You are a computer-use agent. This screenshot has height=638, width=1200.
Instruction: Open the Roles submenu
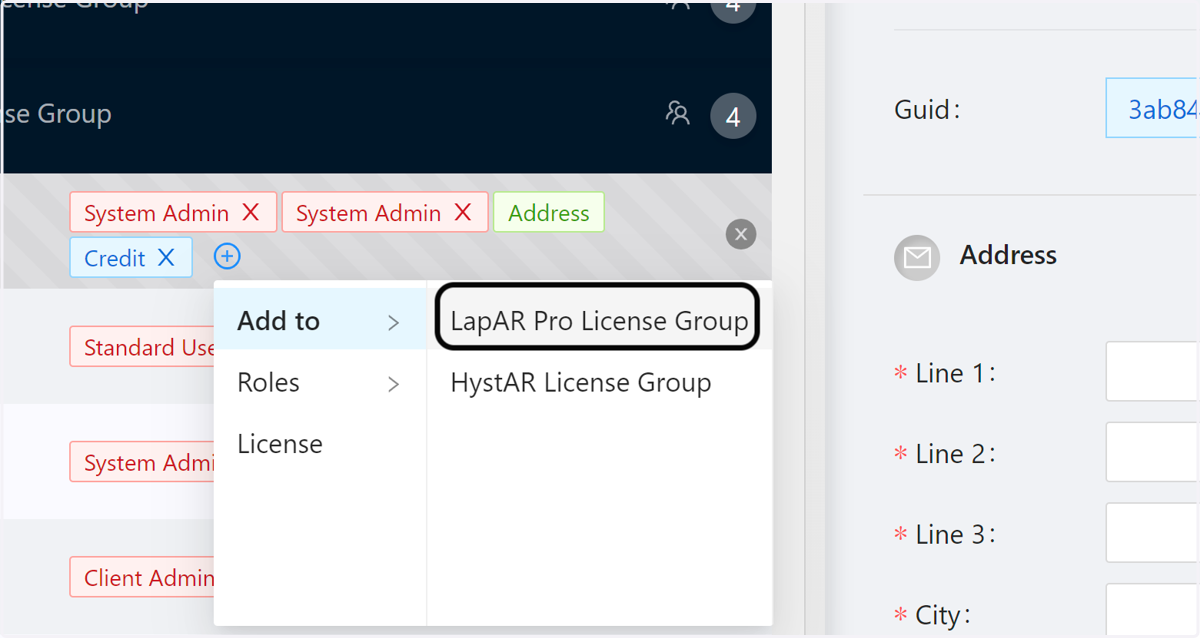pos(320,383)
